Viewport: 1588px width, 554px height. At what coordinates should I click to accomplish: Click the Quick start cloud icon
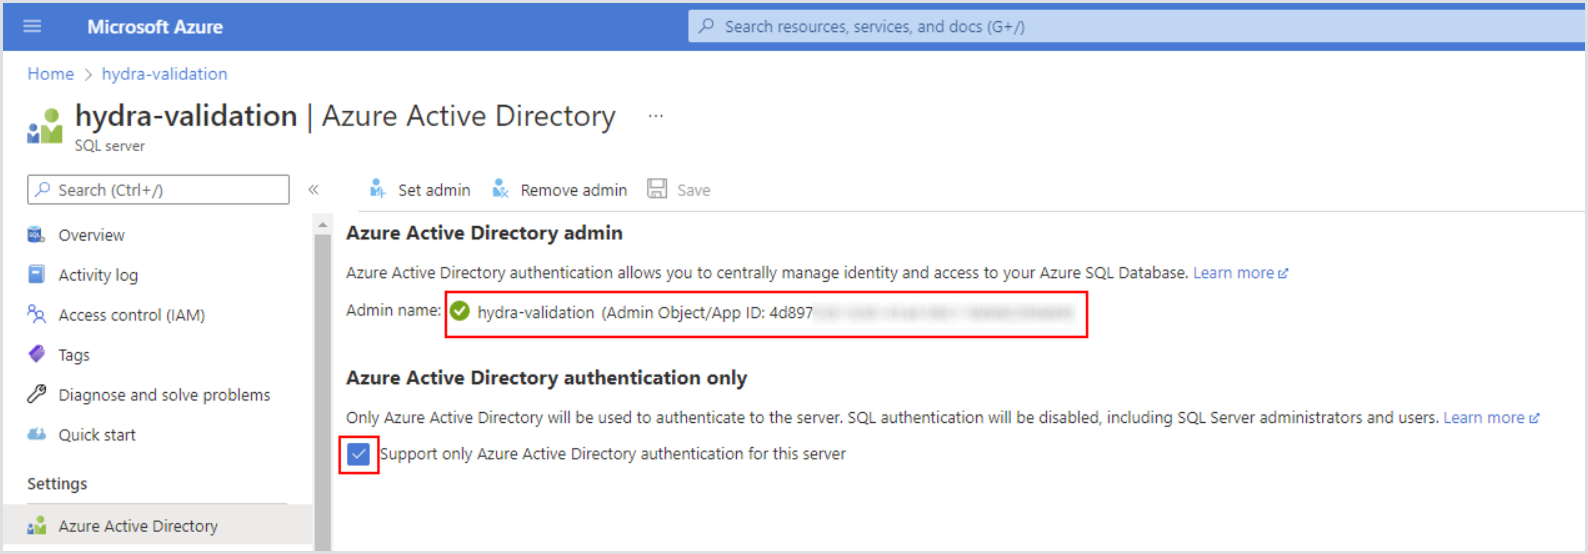point(37,434)
